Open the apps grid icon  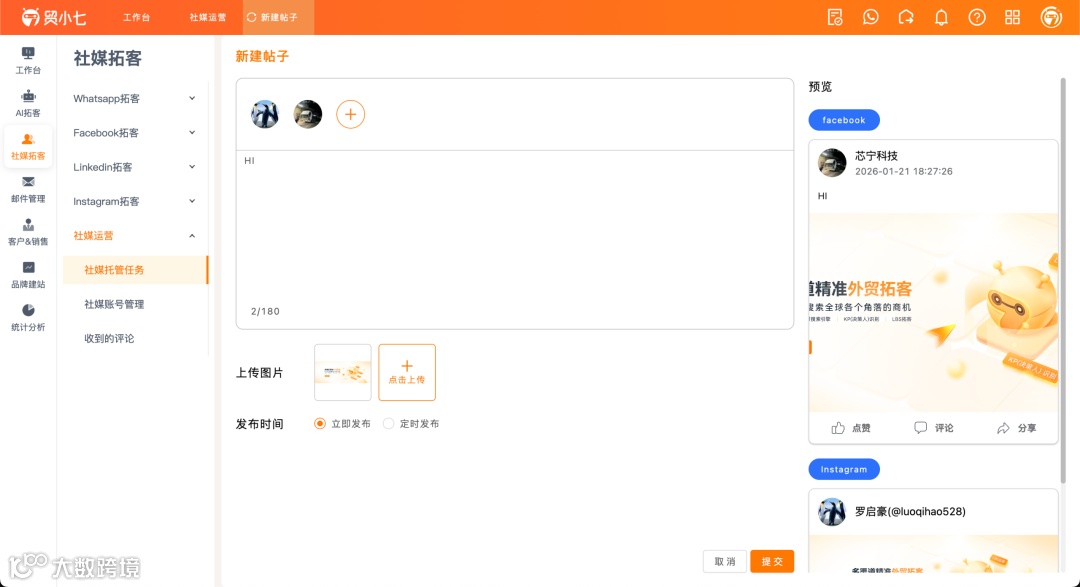click(x=1012, y=17)
